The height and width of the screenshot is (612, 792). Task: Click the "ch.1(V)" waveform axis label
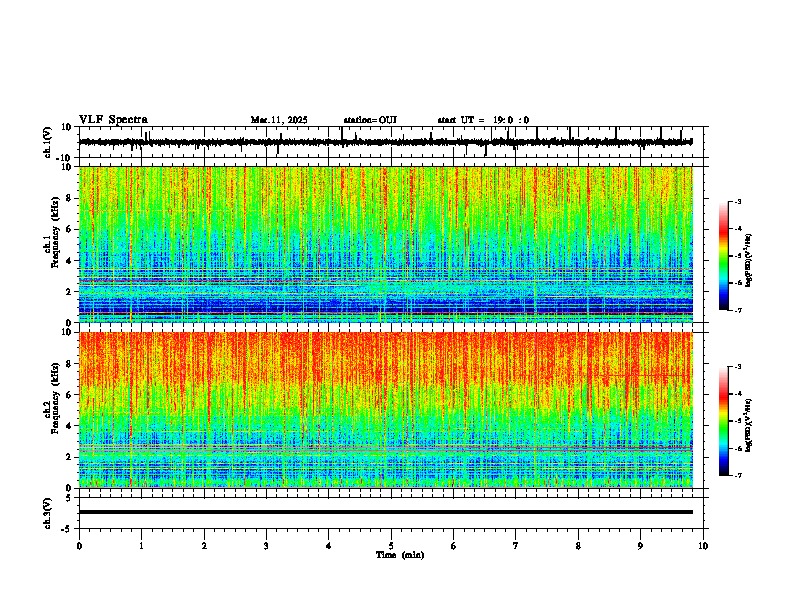[x=48, y=142]
